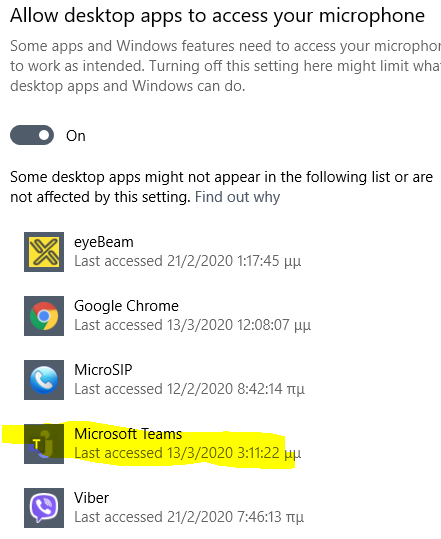Select the Google Chrome app name
Viewport: 441px width, 539px height.
pos(126,306)
